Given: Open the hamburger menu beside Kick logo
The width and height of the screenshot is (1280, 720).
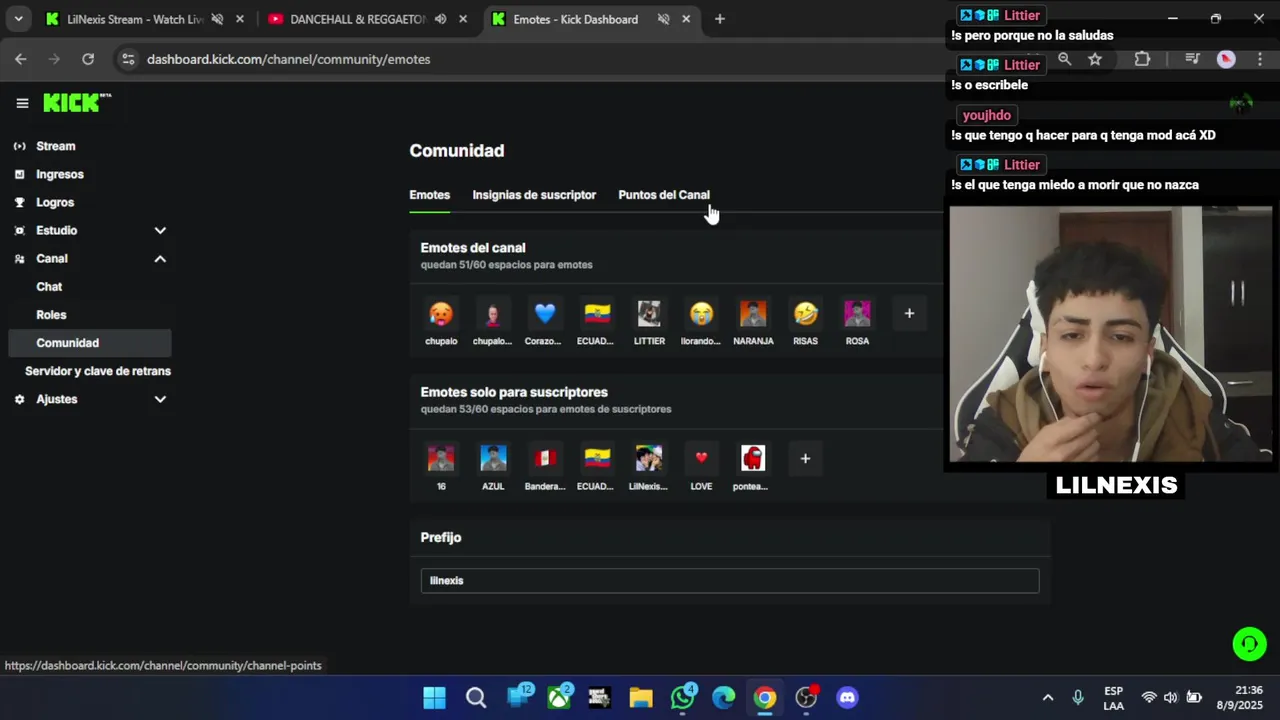Looking at the screenshot, I should click(22, 103).
